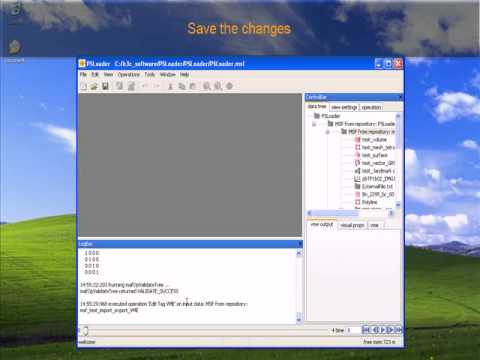
Task: Click the test_volume node icon
Action: click(x=357, y=139)
